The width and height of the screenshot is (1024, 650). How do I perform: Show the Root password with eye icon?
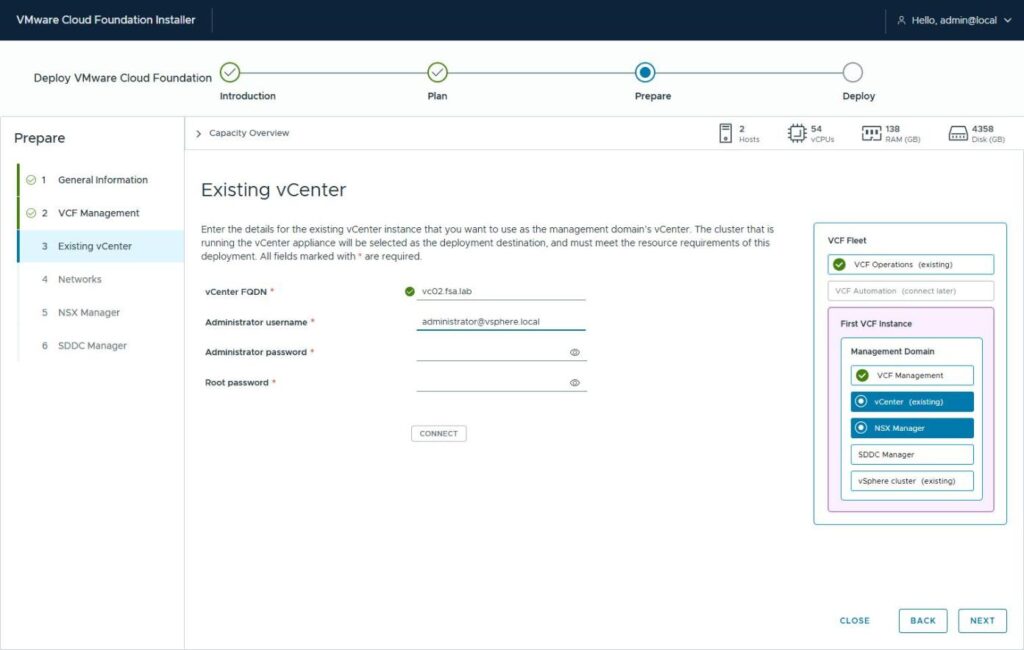tap(575, 383)
